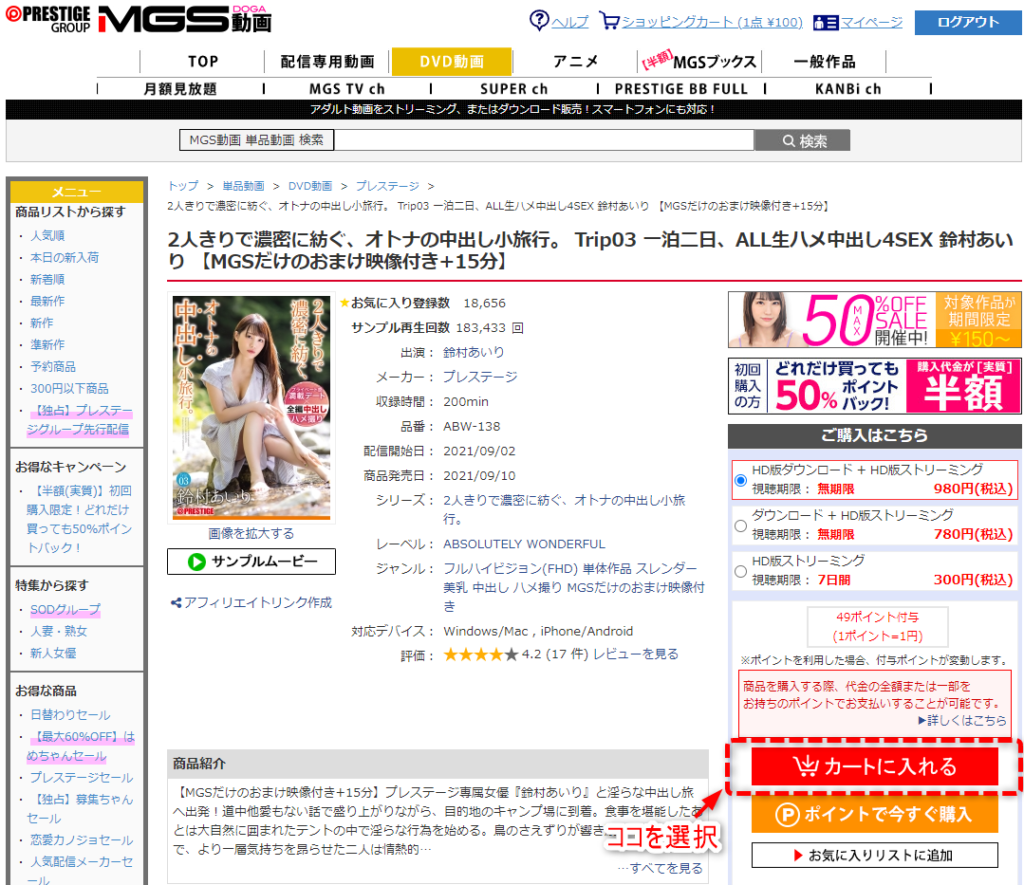Click the MGS動画 logo
Screen dimensions: 1024x885
click(x=185, y=19)
